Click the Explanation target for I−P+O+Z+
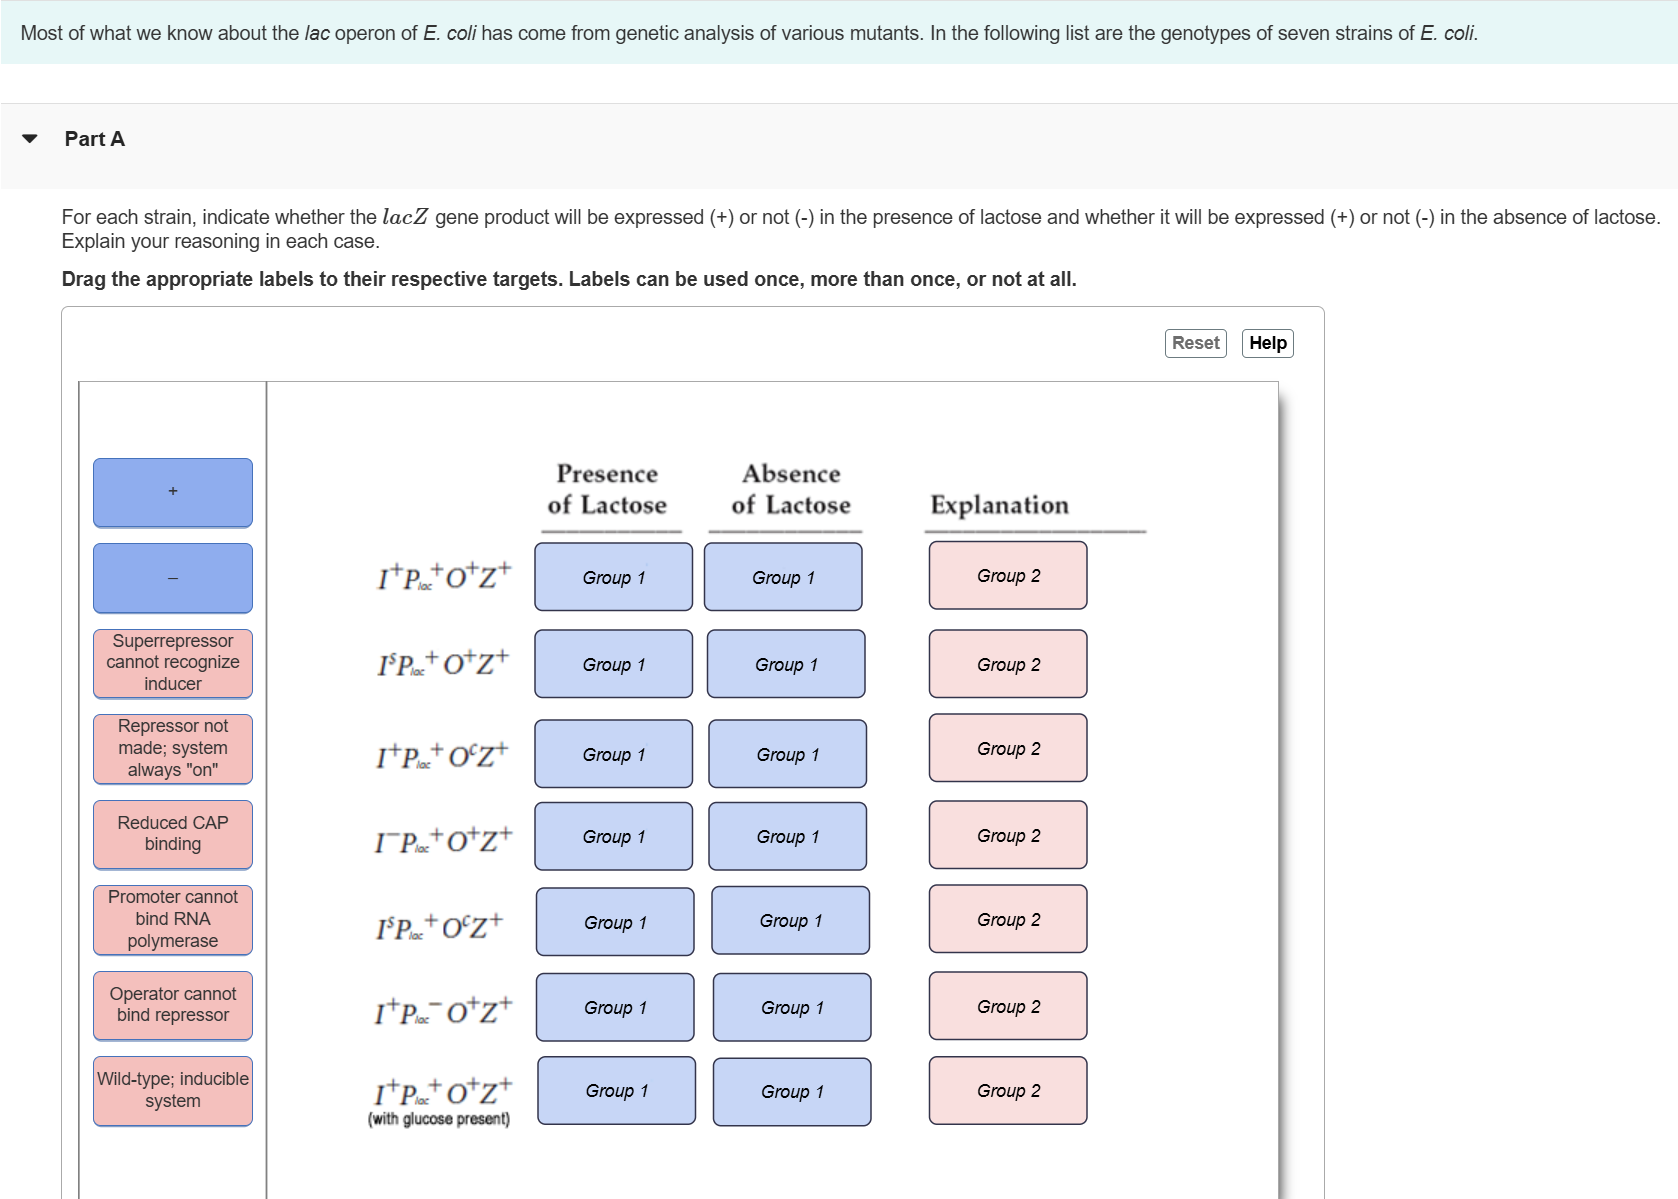Screen dimensions: 1678x1199 pyautogui.click(x=1007, y=834)
